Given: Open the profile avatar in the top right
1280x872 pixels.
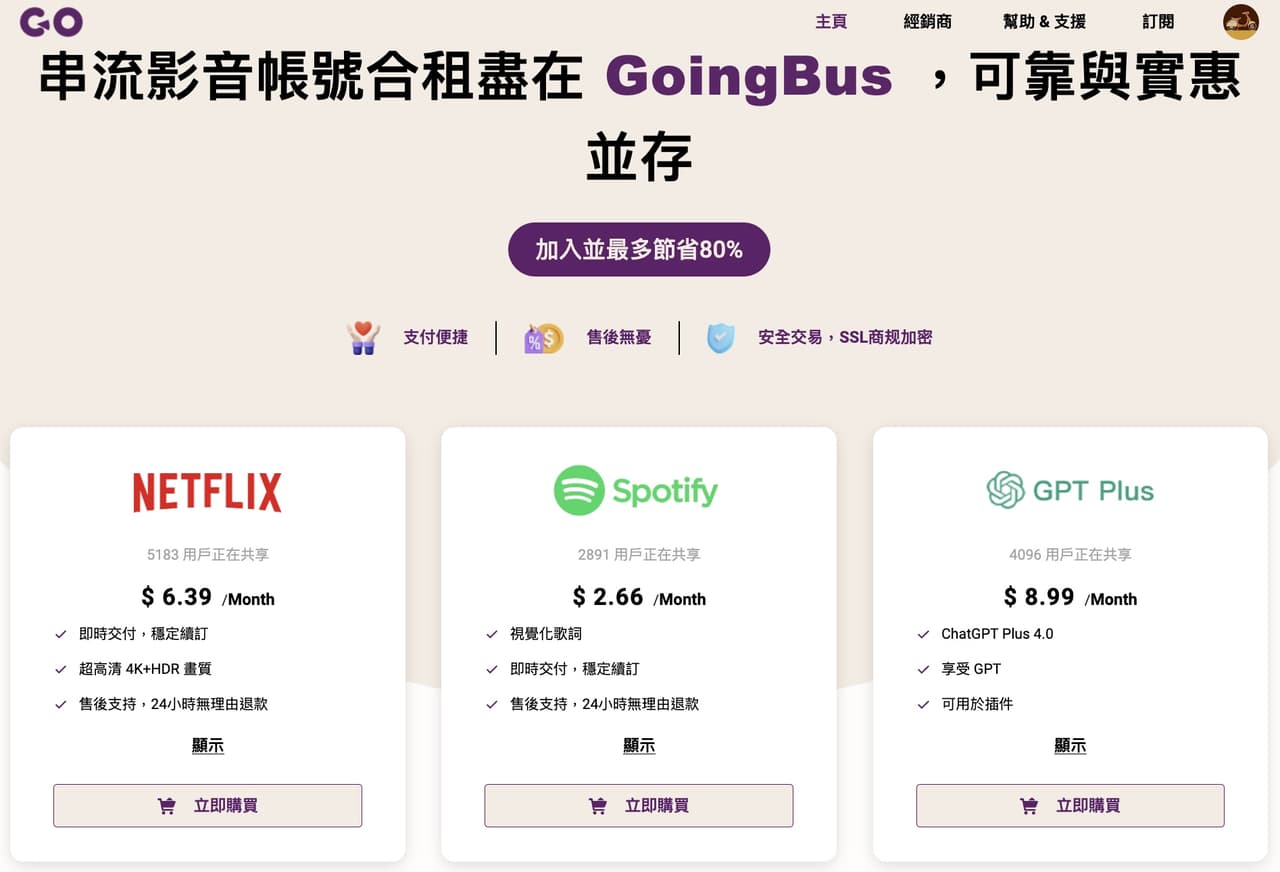Looking at the screenshot, I should coord(1240,21).
